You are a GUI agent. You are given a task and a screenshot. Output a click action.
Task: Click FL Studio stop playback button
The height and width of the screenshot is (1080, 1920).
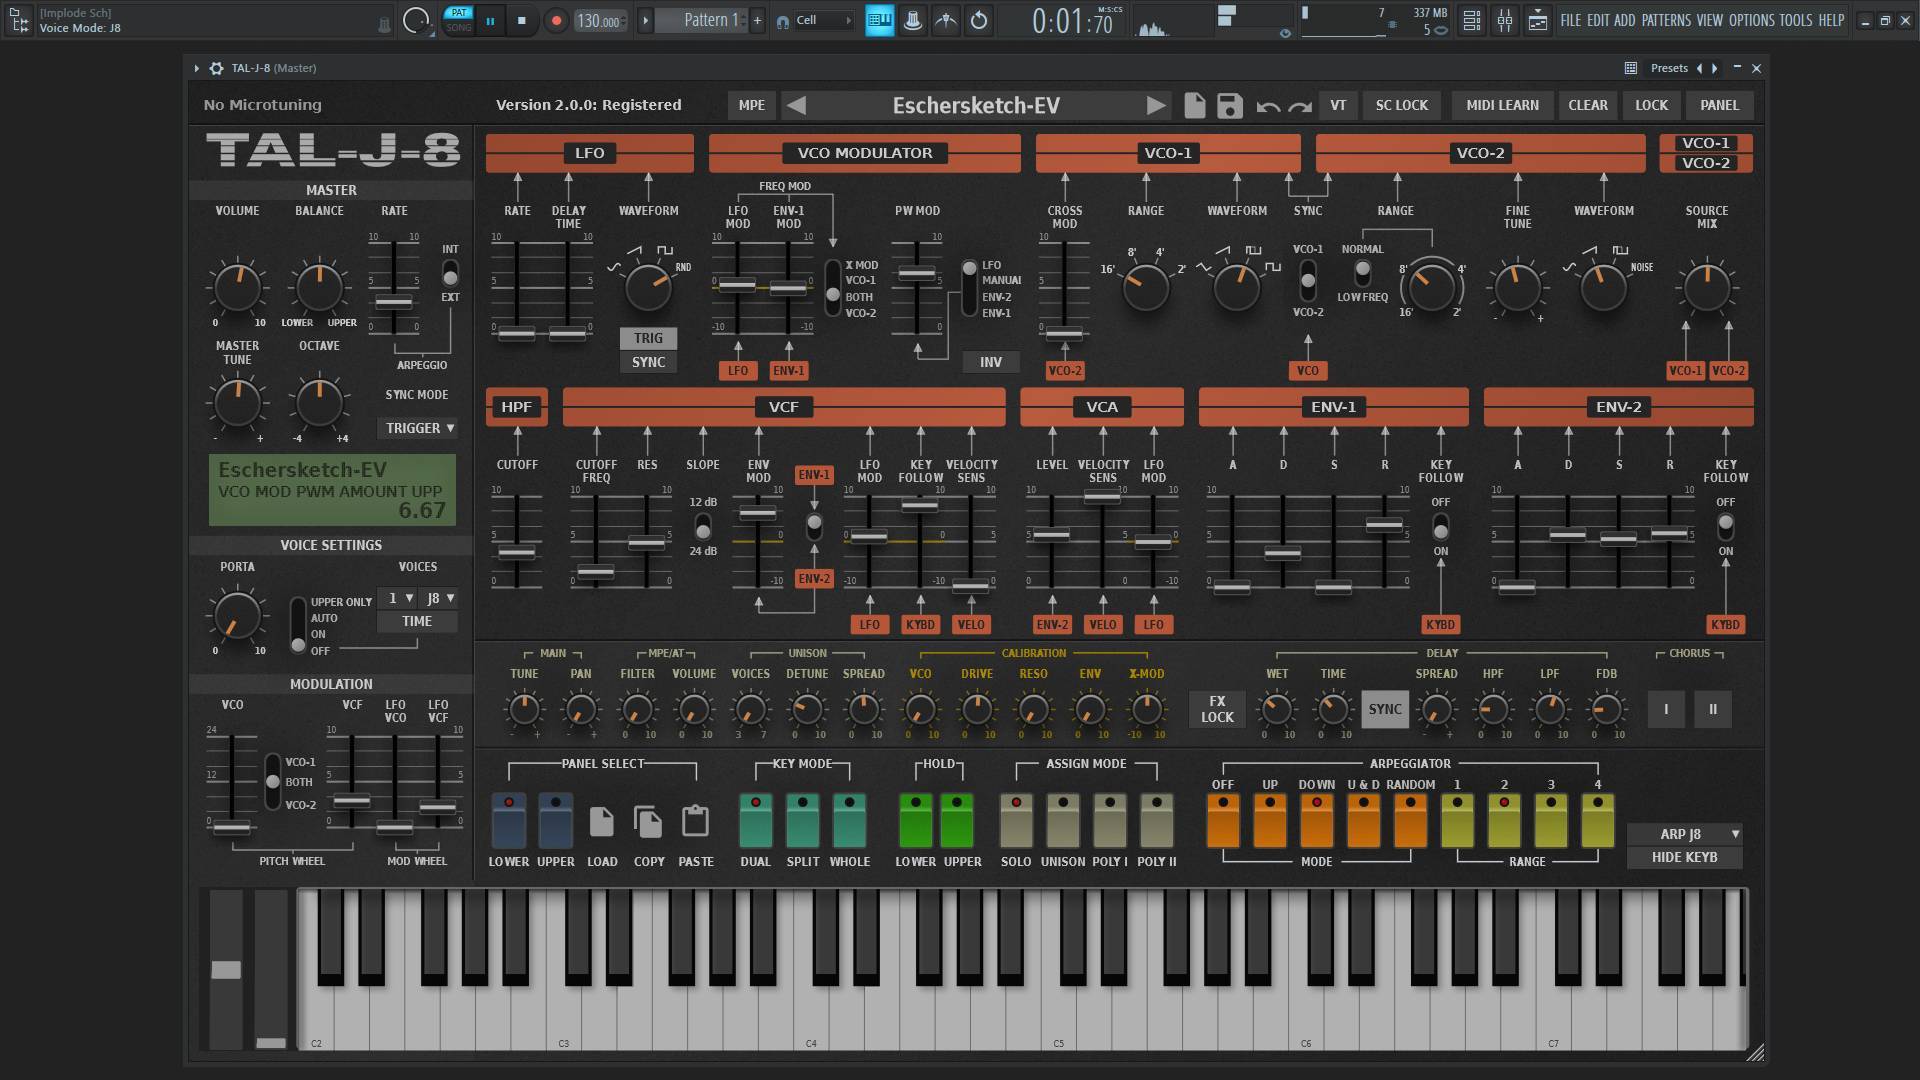[521, 20]
